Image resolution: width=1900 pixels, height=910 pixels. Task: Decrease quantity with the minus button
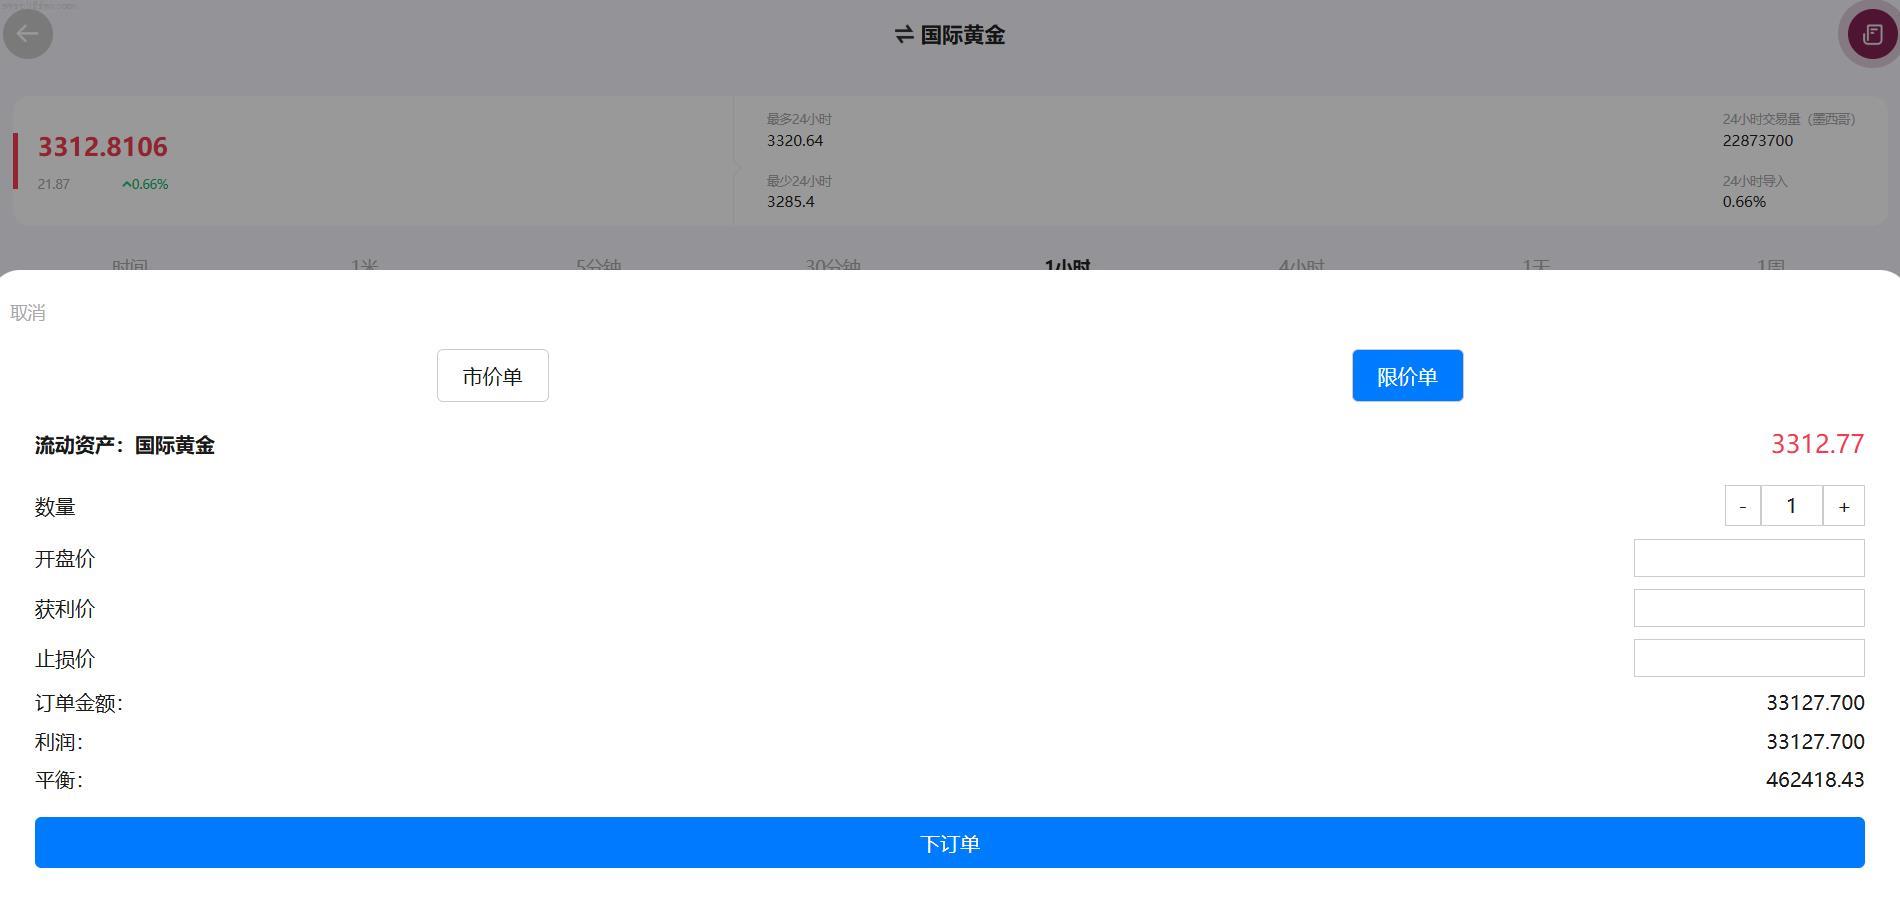point(1742,506)
